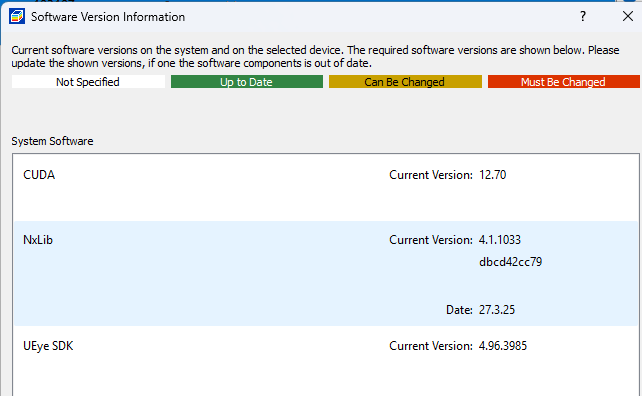Select the NxLib row name
The height and width of the screenshot is (396, 642).
[38, 240]
